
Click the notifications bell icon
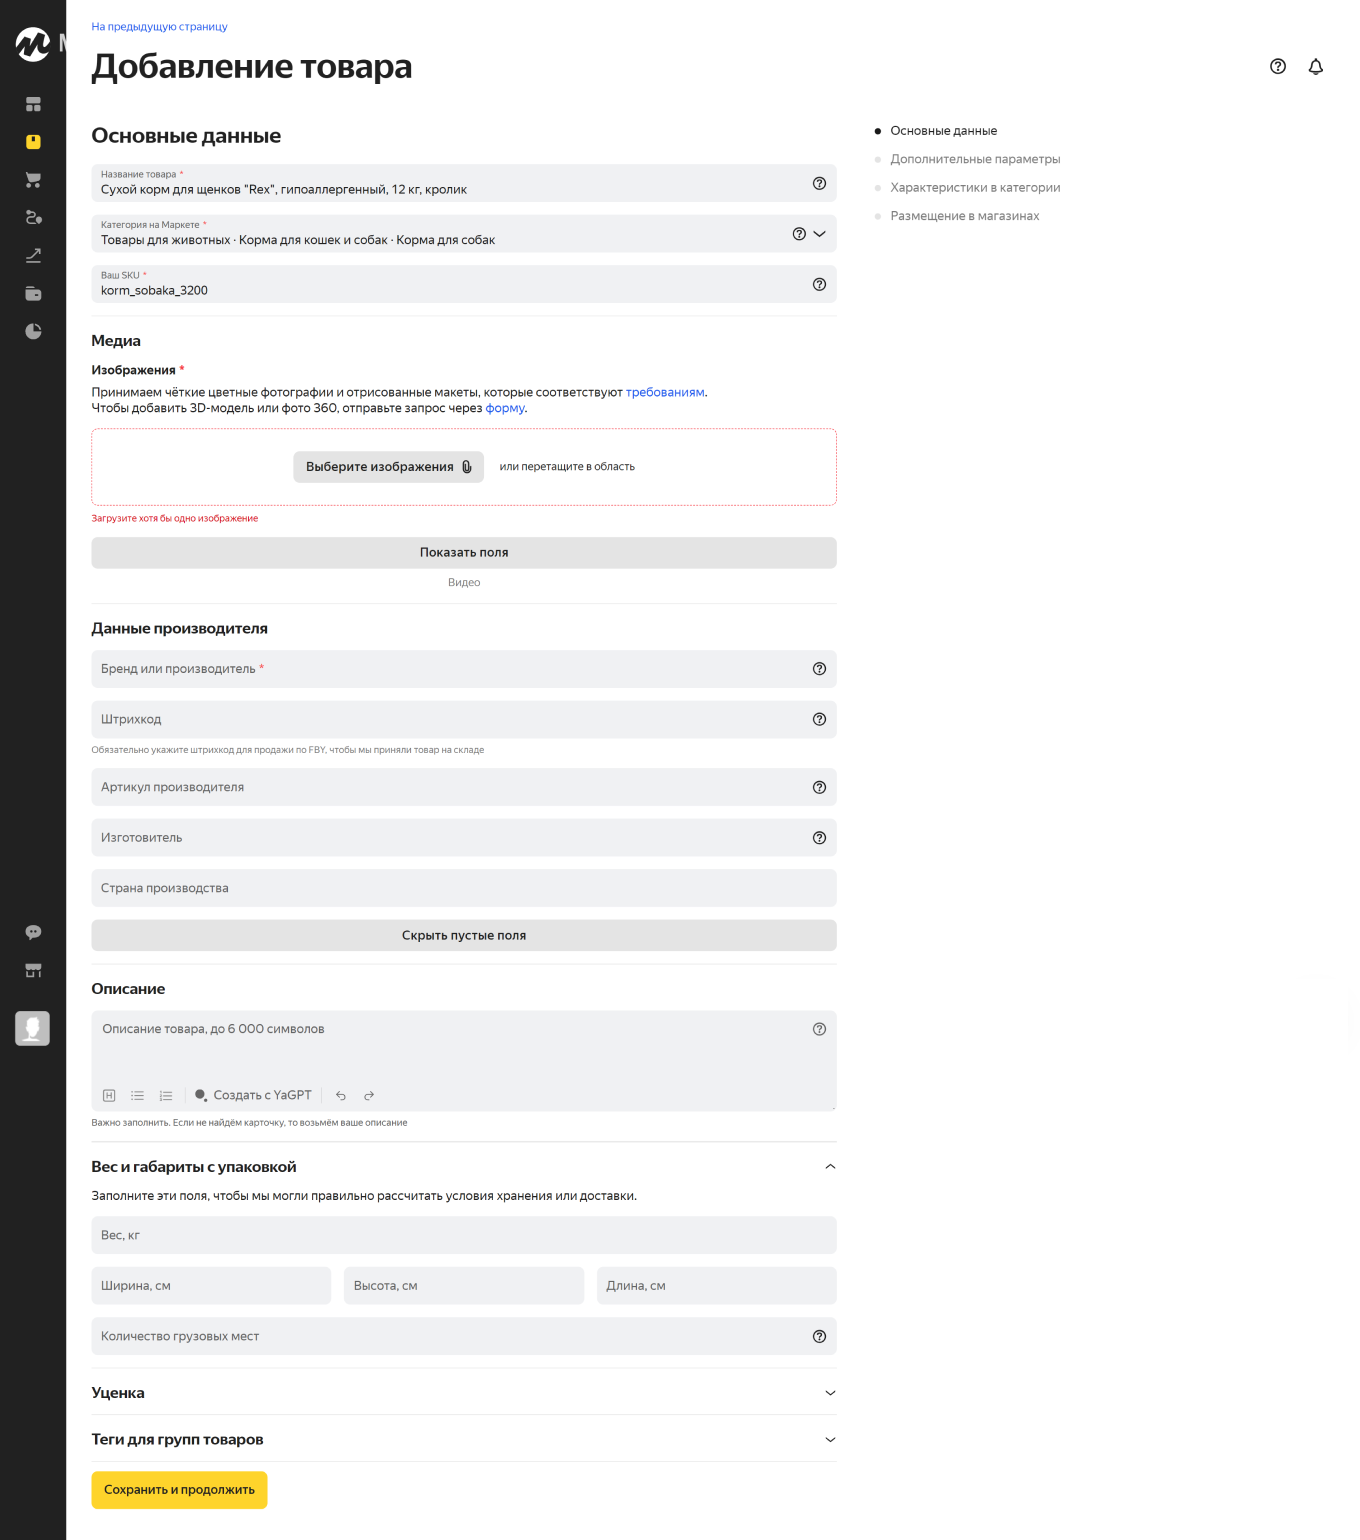tap(1315, 67)
